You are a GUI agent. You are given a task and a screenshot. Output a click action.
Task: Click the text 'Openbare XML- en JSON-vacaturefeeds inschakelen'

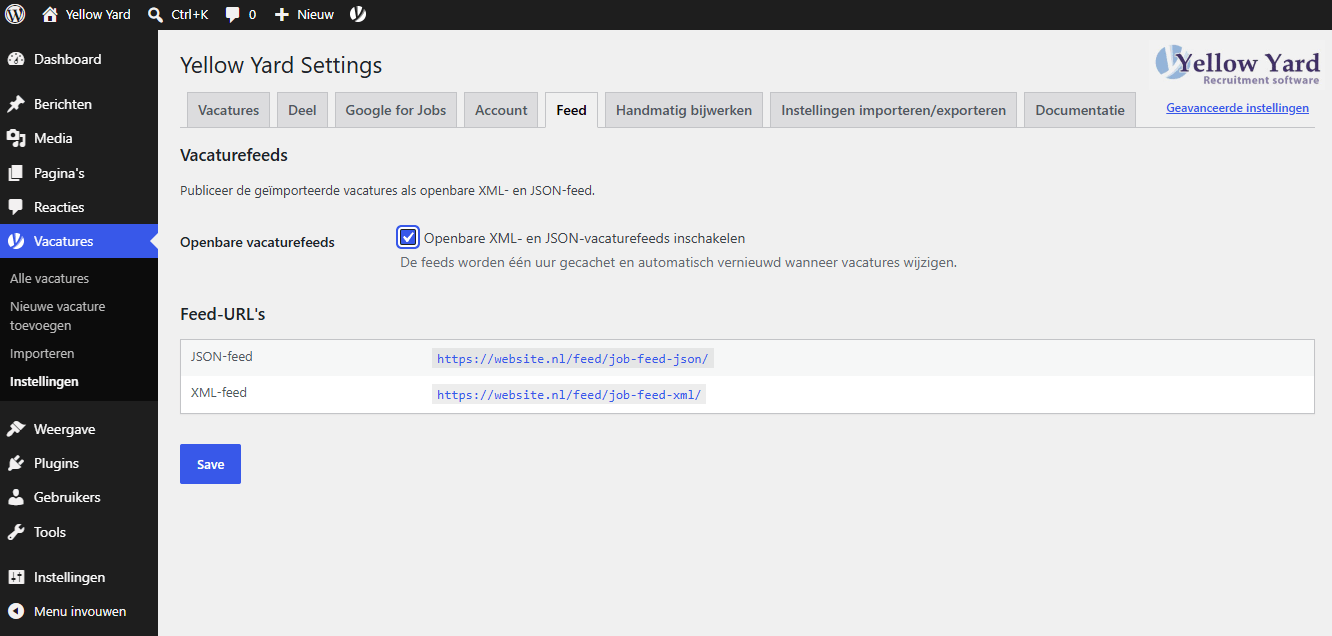(x=585, y=238)
